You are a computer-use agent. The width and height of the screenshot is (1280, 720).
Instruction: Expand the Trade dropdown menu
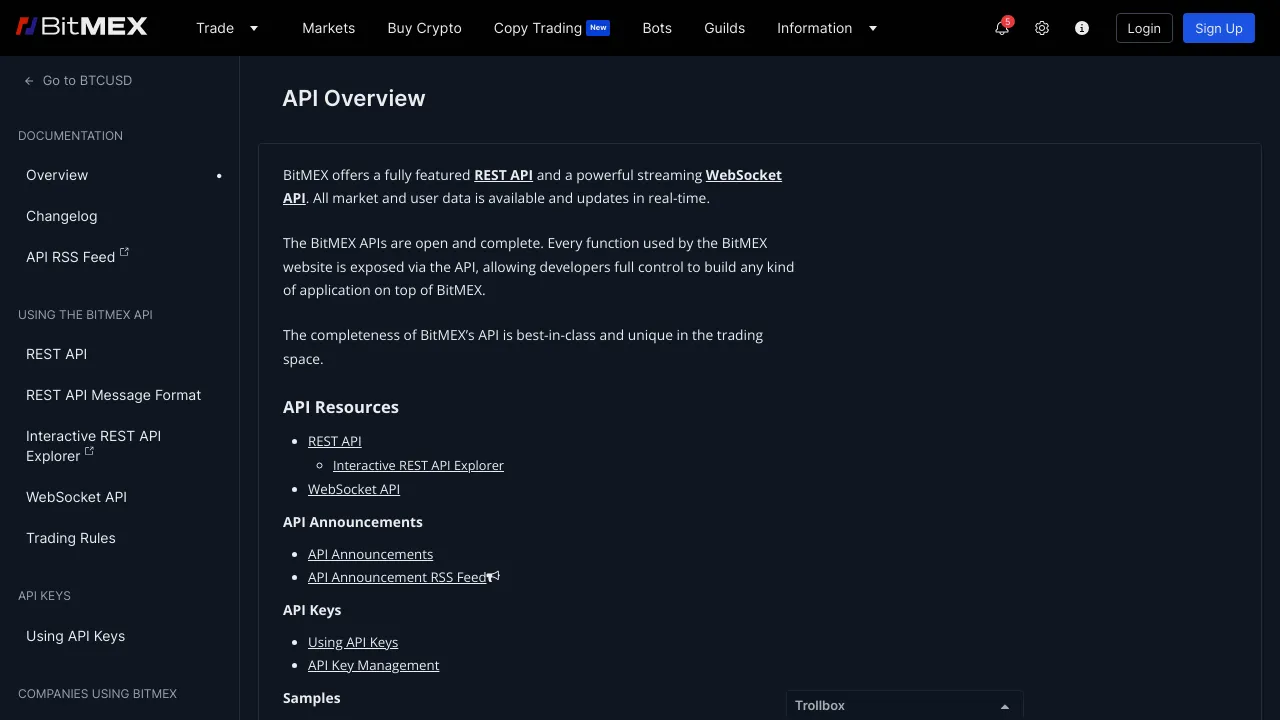pyautogui.click(x=254, y=28)
